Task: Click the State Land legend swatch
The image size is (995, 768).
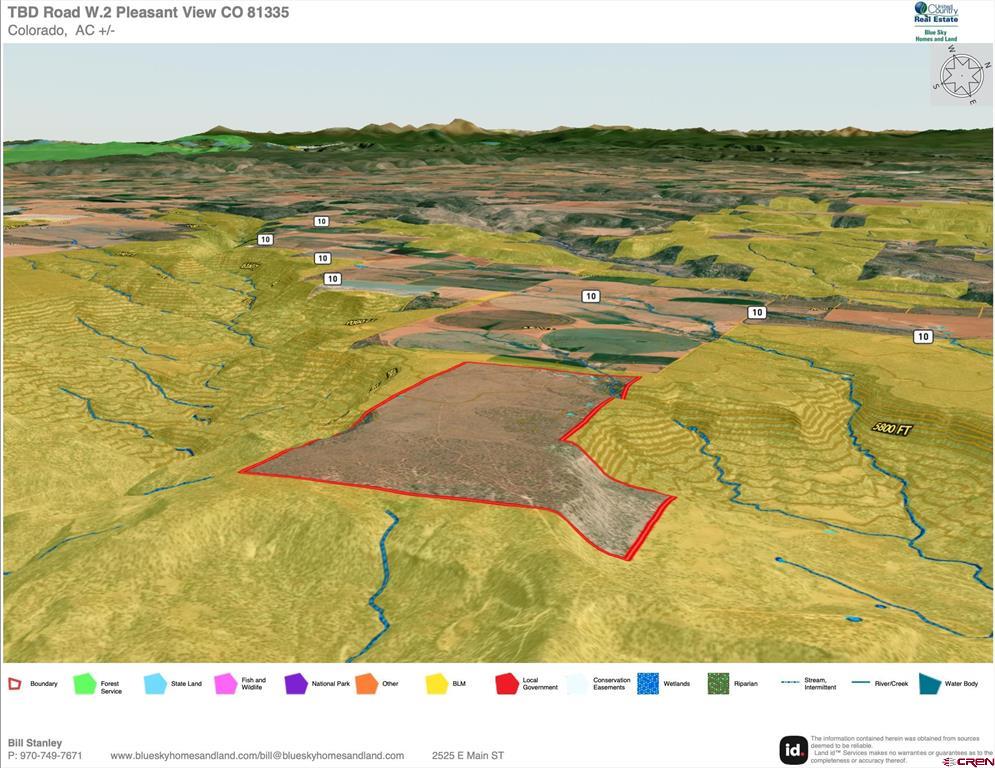Action: [x=155, y=684]
